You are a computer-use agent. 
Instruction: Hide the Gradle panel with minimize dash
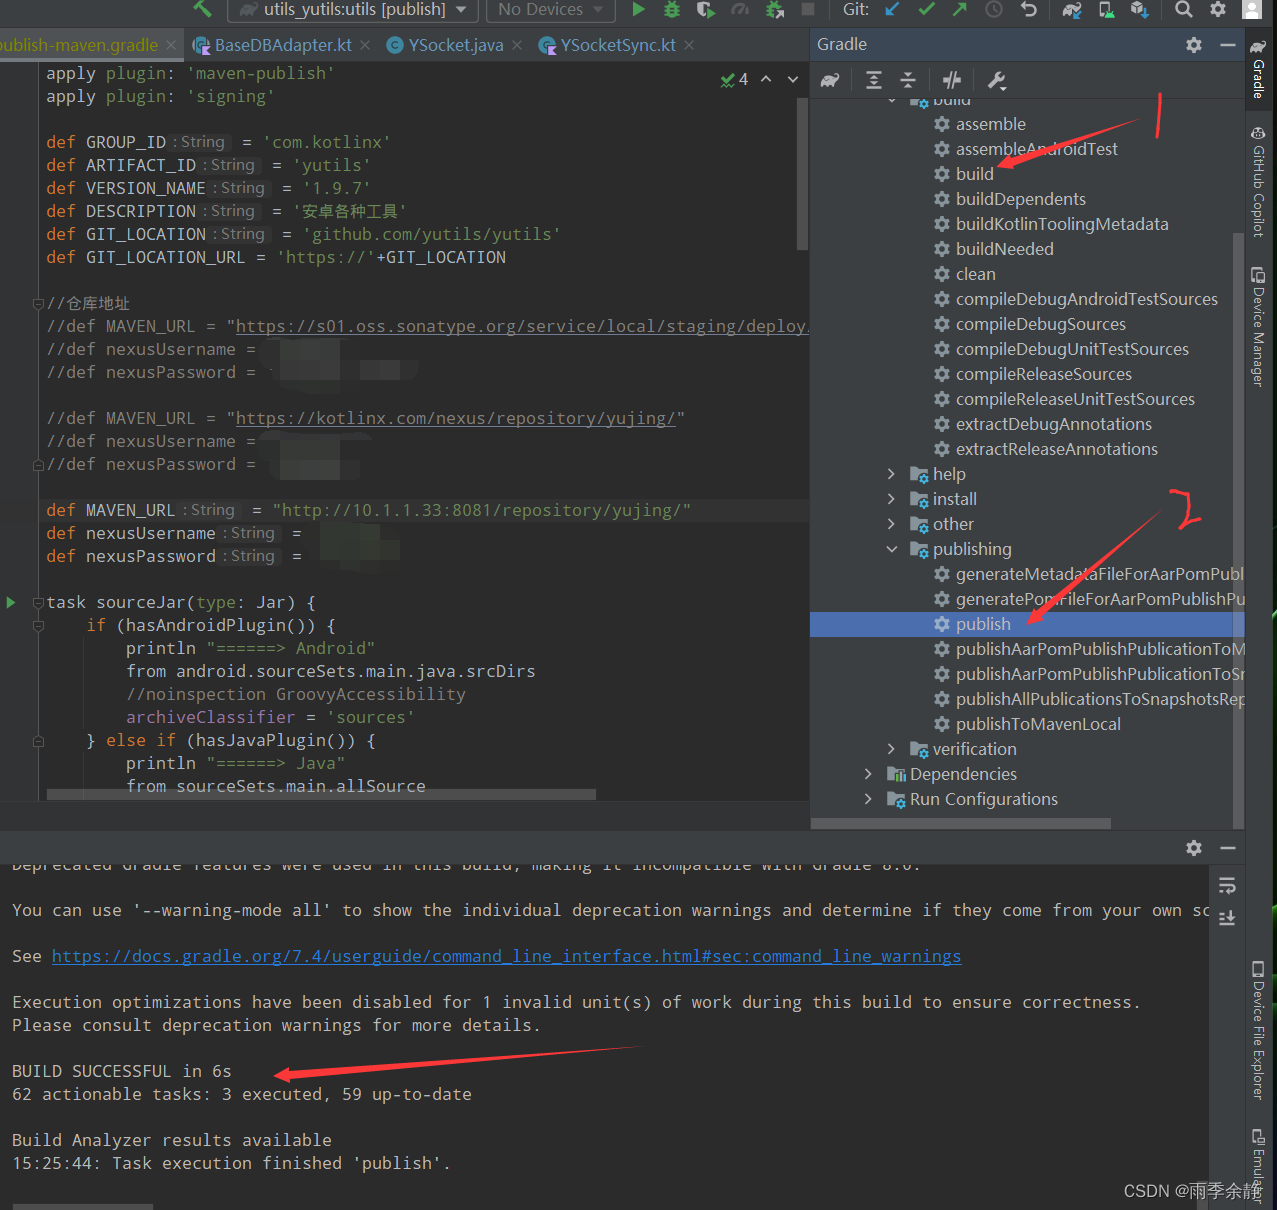coord(1228,45)
